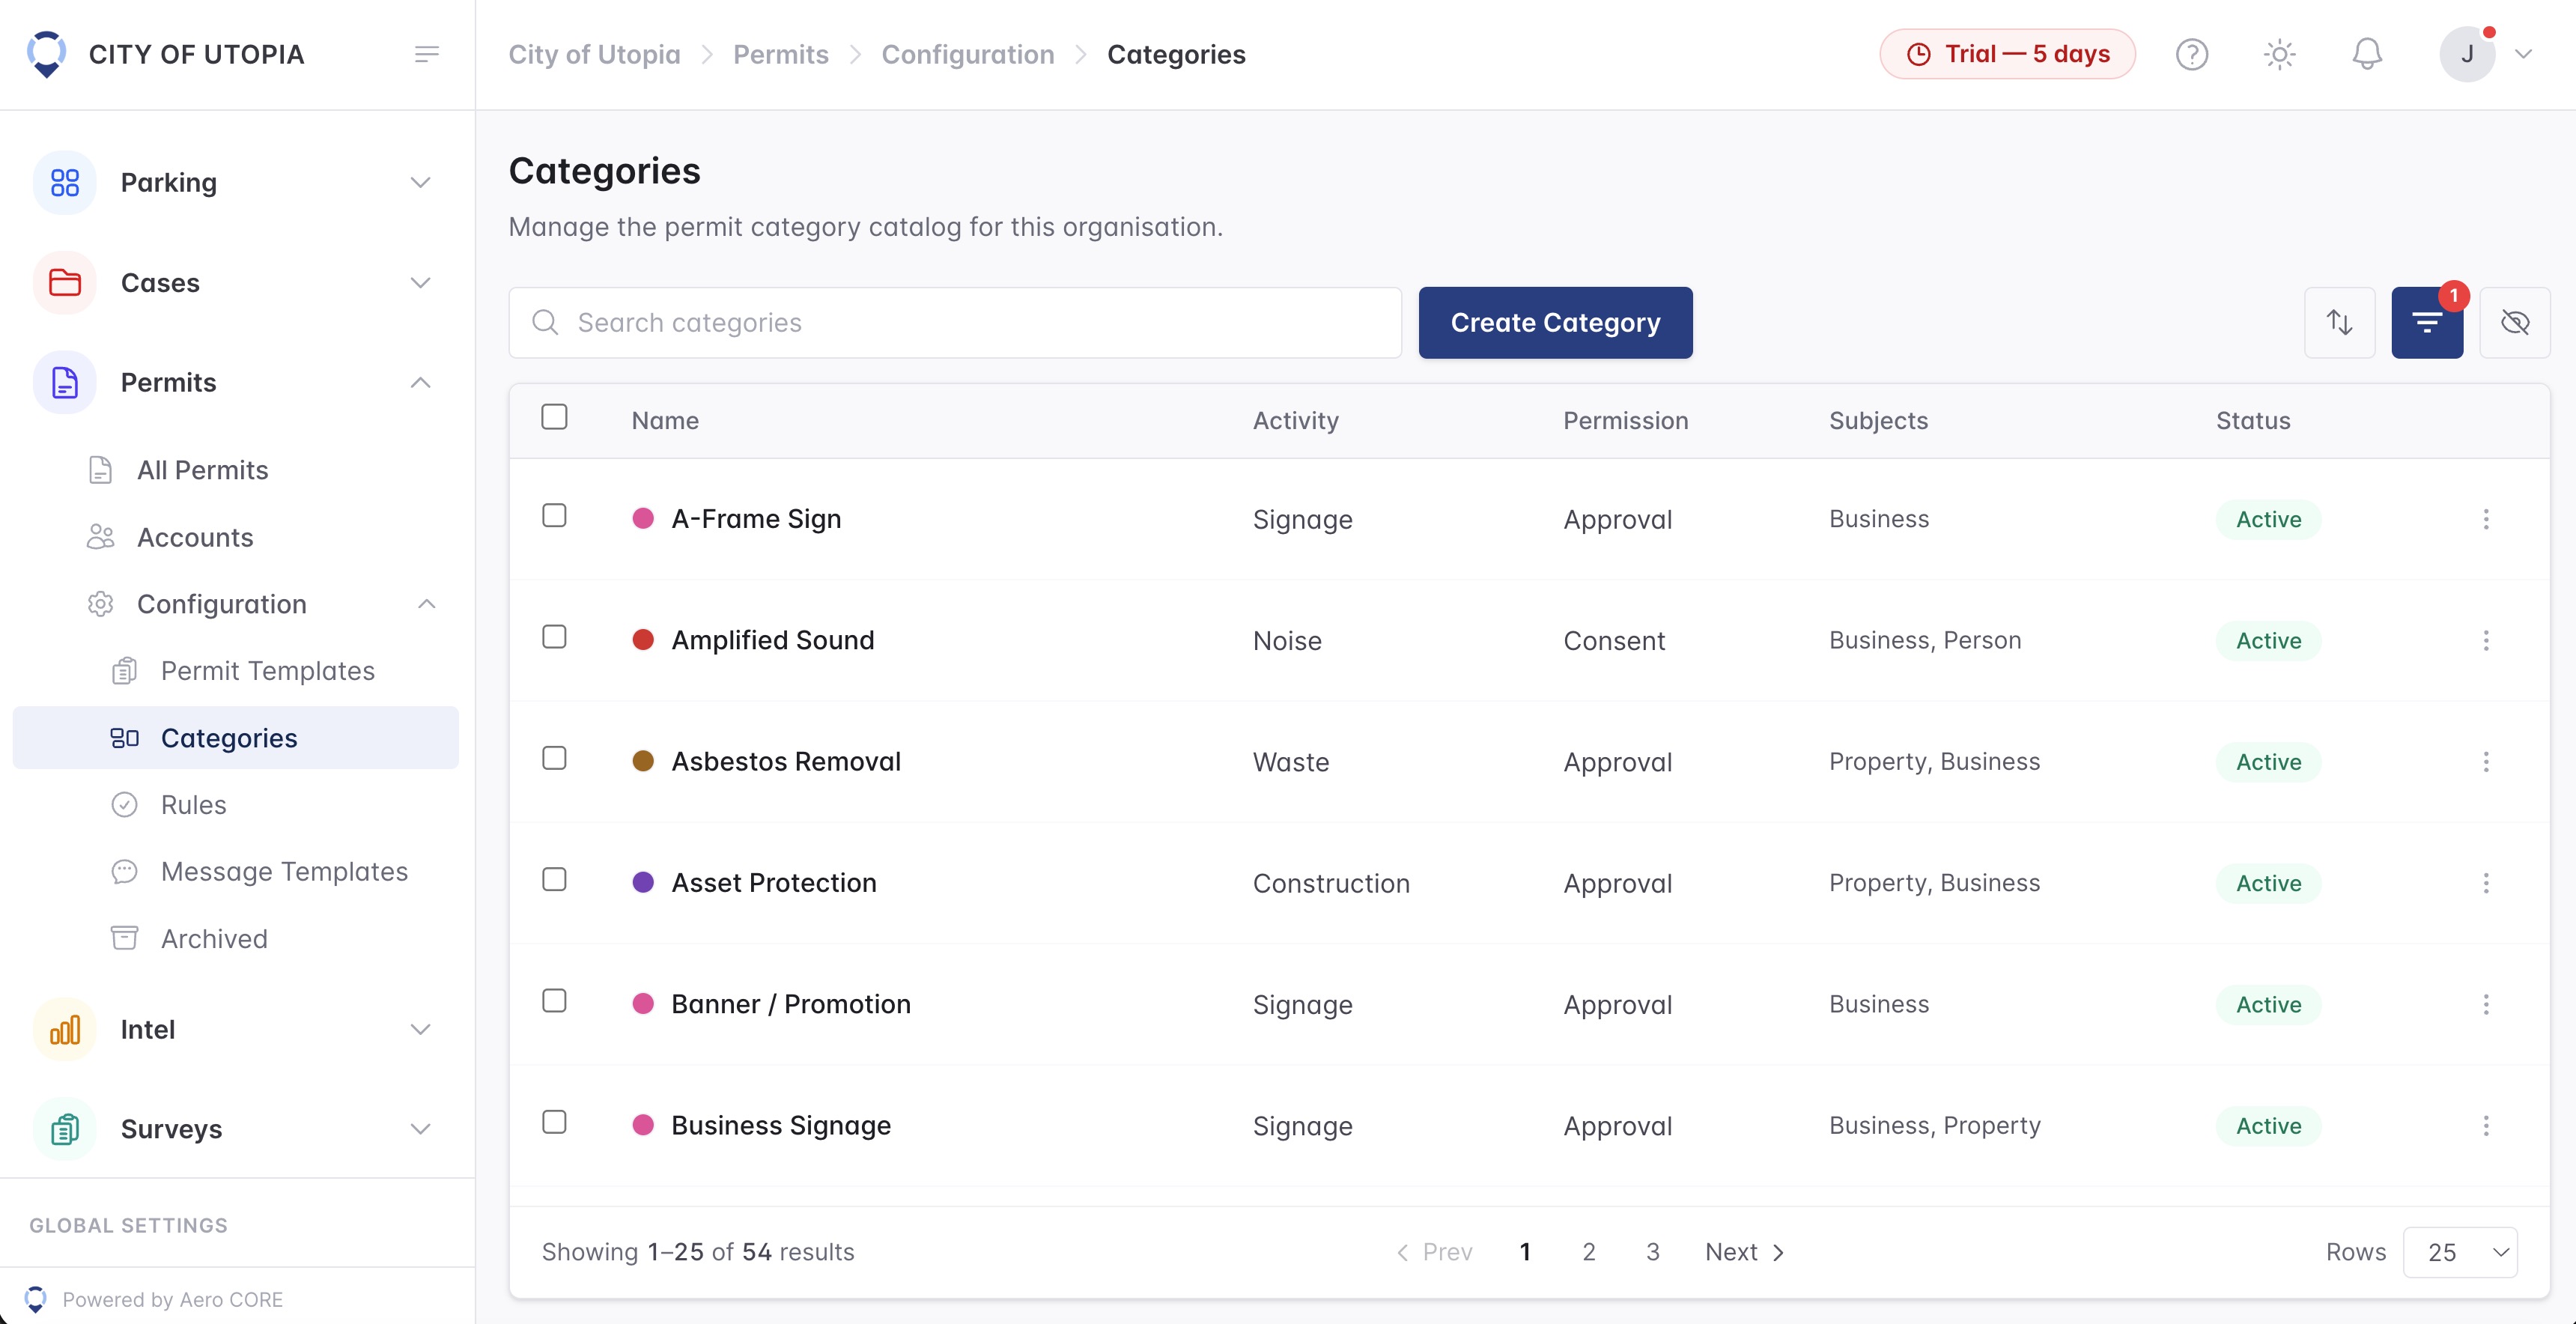This screenshot has width=2576, height=1324.
Task: Open row actions for Amplified Sound
Action: (x=2486, y=641)
